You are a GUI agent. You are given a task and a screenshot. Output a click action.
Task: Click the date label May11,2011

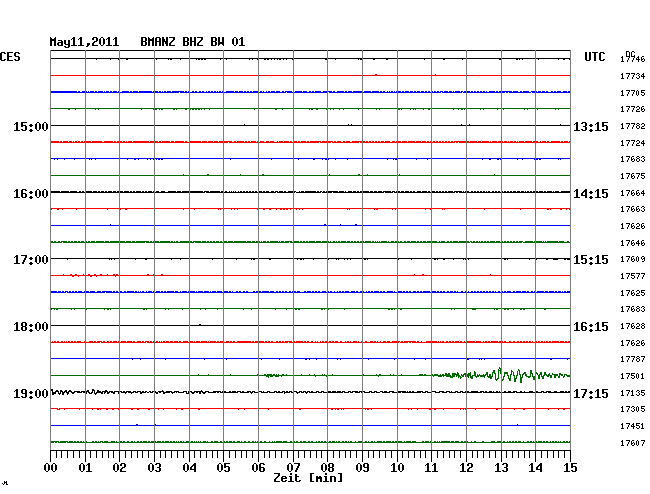84,42
